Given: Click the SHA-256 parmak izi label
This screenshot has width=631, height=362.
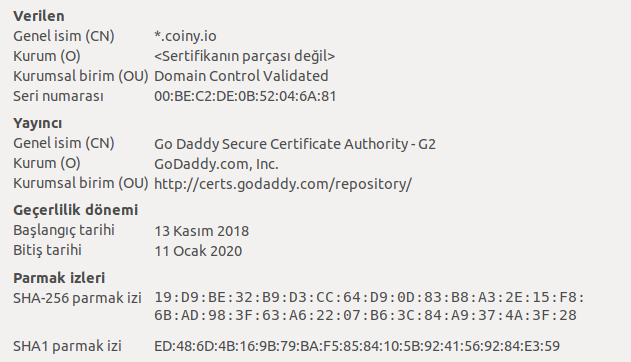Looking at the screenshot, I should pyautogui.click(x=77, y=298).
